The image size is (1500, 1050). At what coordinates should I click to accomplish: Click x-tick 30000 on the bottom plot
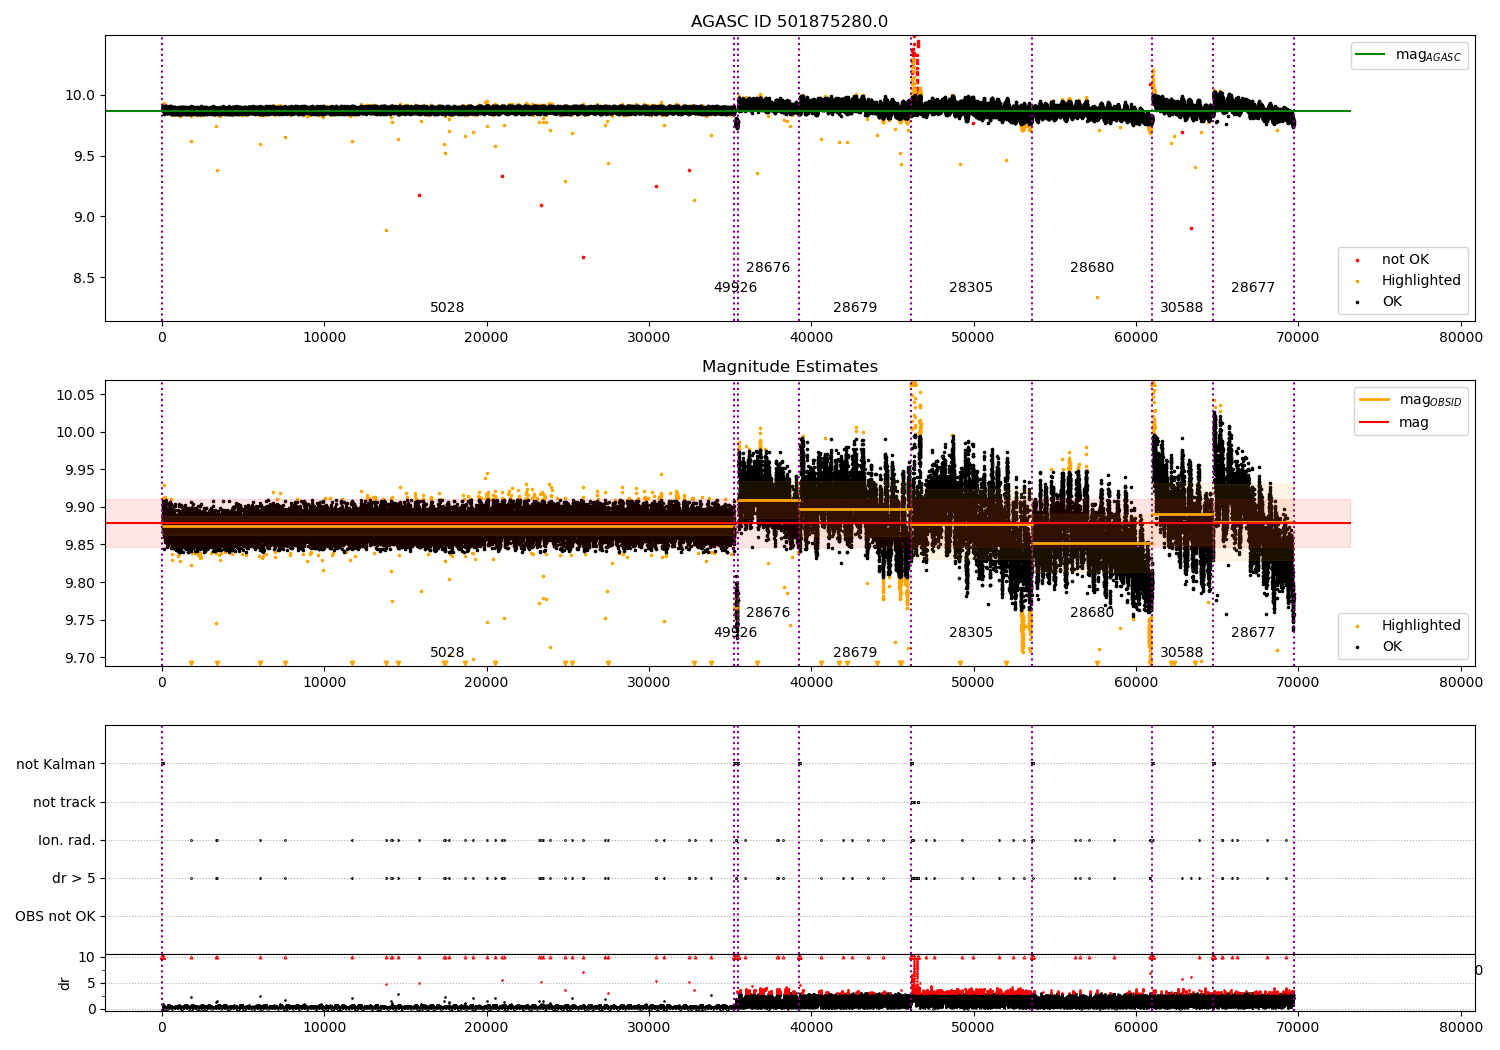coord(649,1027)
